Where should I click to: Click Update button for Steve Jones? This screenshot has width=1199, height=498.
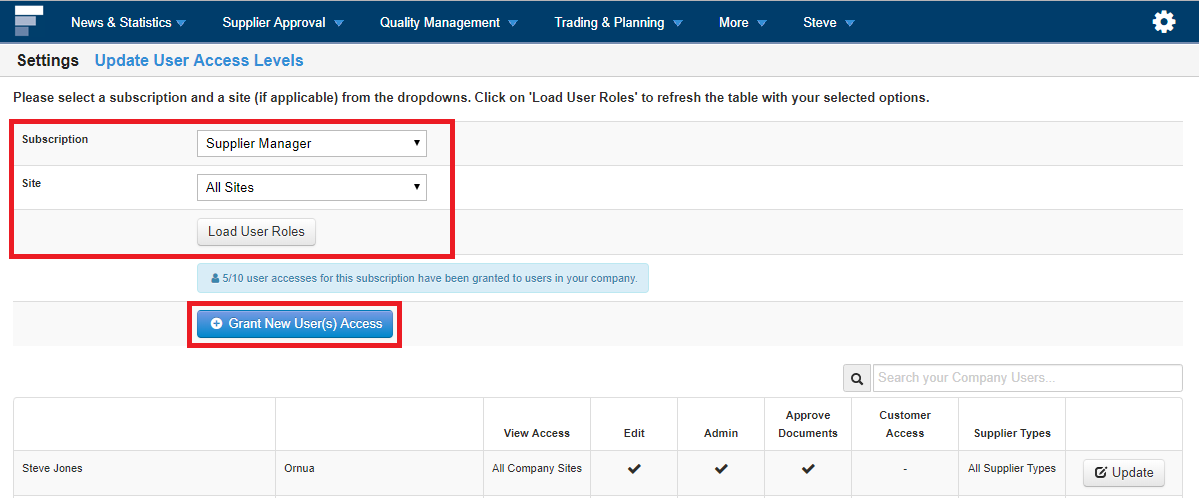tap(1123, 473)
